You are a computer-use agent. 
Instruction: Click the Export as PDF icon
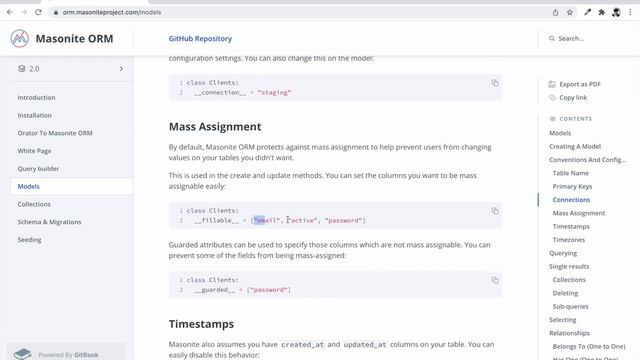(552, 84)
